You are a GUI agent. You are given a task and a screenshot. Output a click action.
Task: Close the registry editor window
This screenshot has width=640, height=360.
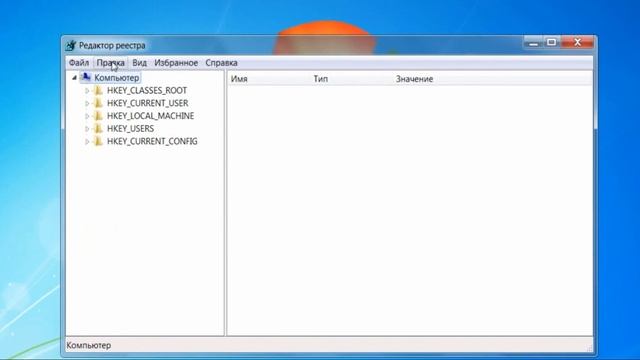(x=577, y=42)
